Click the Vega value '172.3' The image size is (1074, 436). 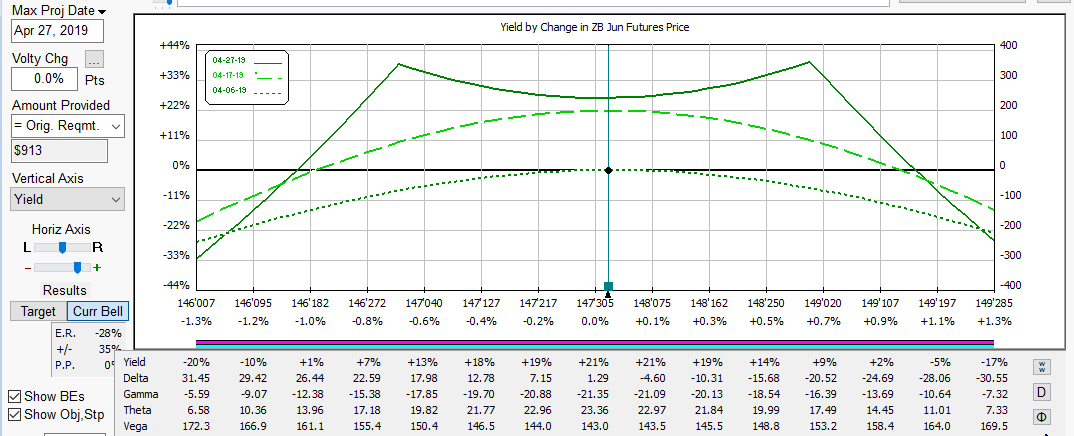(x=196, y=427)
